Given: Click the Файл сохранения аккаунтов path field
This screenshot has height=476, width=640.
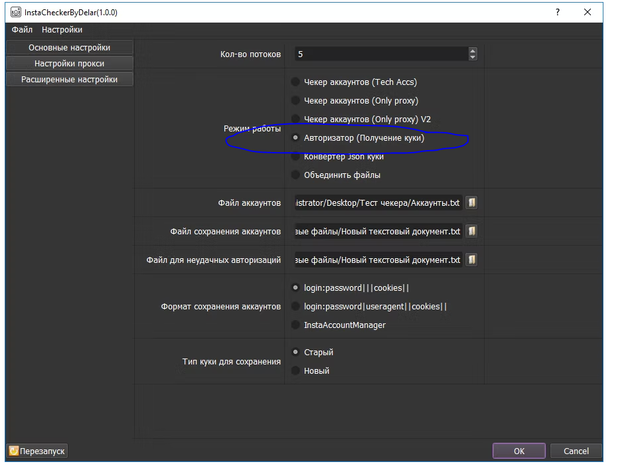Looking at the screenshot, I should [x=379, y=231].
